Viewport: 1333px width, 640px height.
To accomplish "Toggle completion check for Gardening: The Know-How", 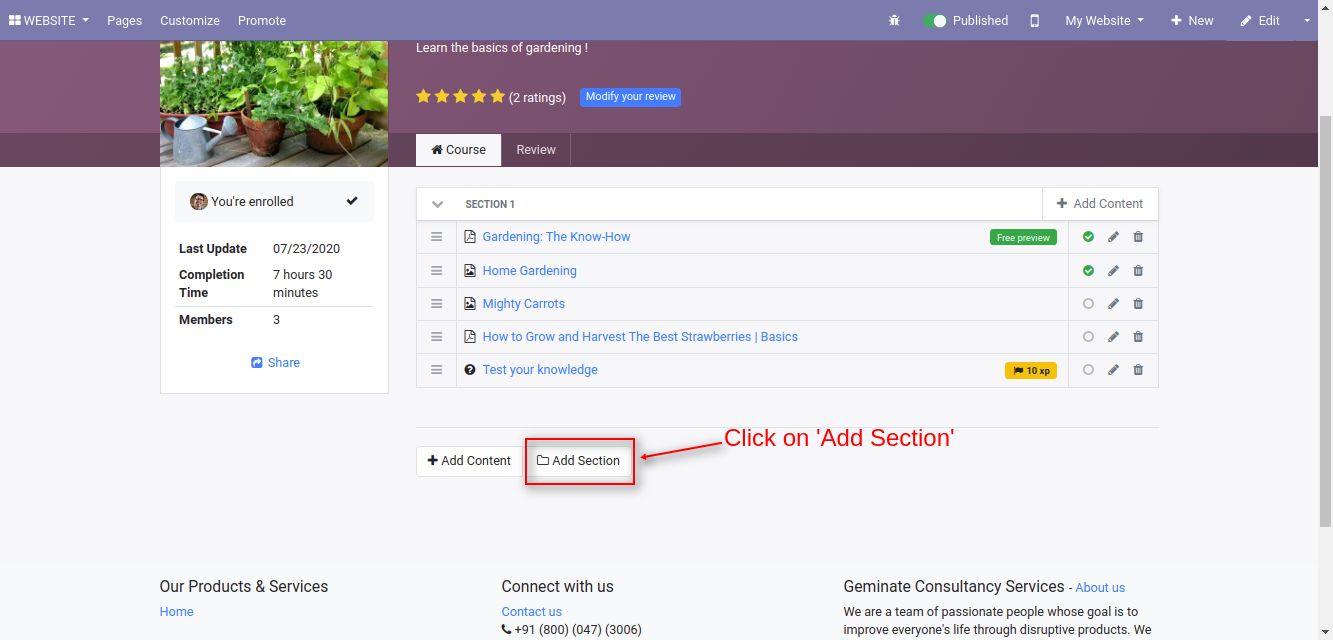I will (x=1088, y=237).
